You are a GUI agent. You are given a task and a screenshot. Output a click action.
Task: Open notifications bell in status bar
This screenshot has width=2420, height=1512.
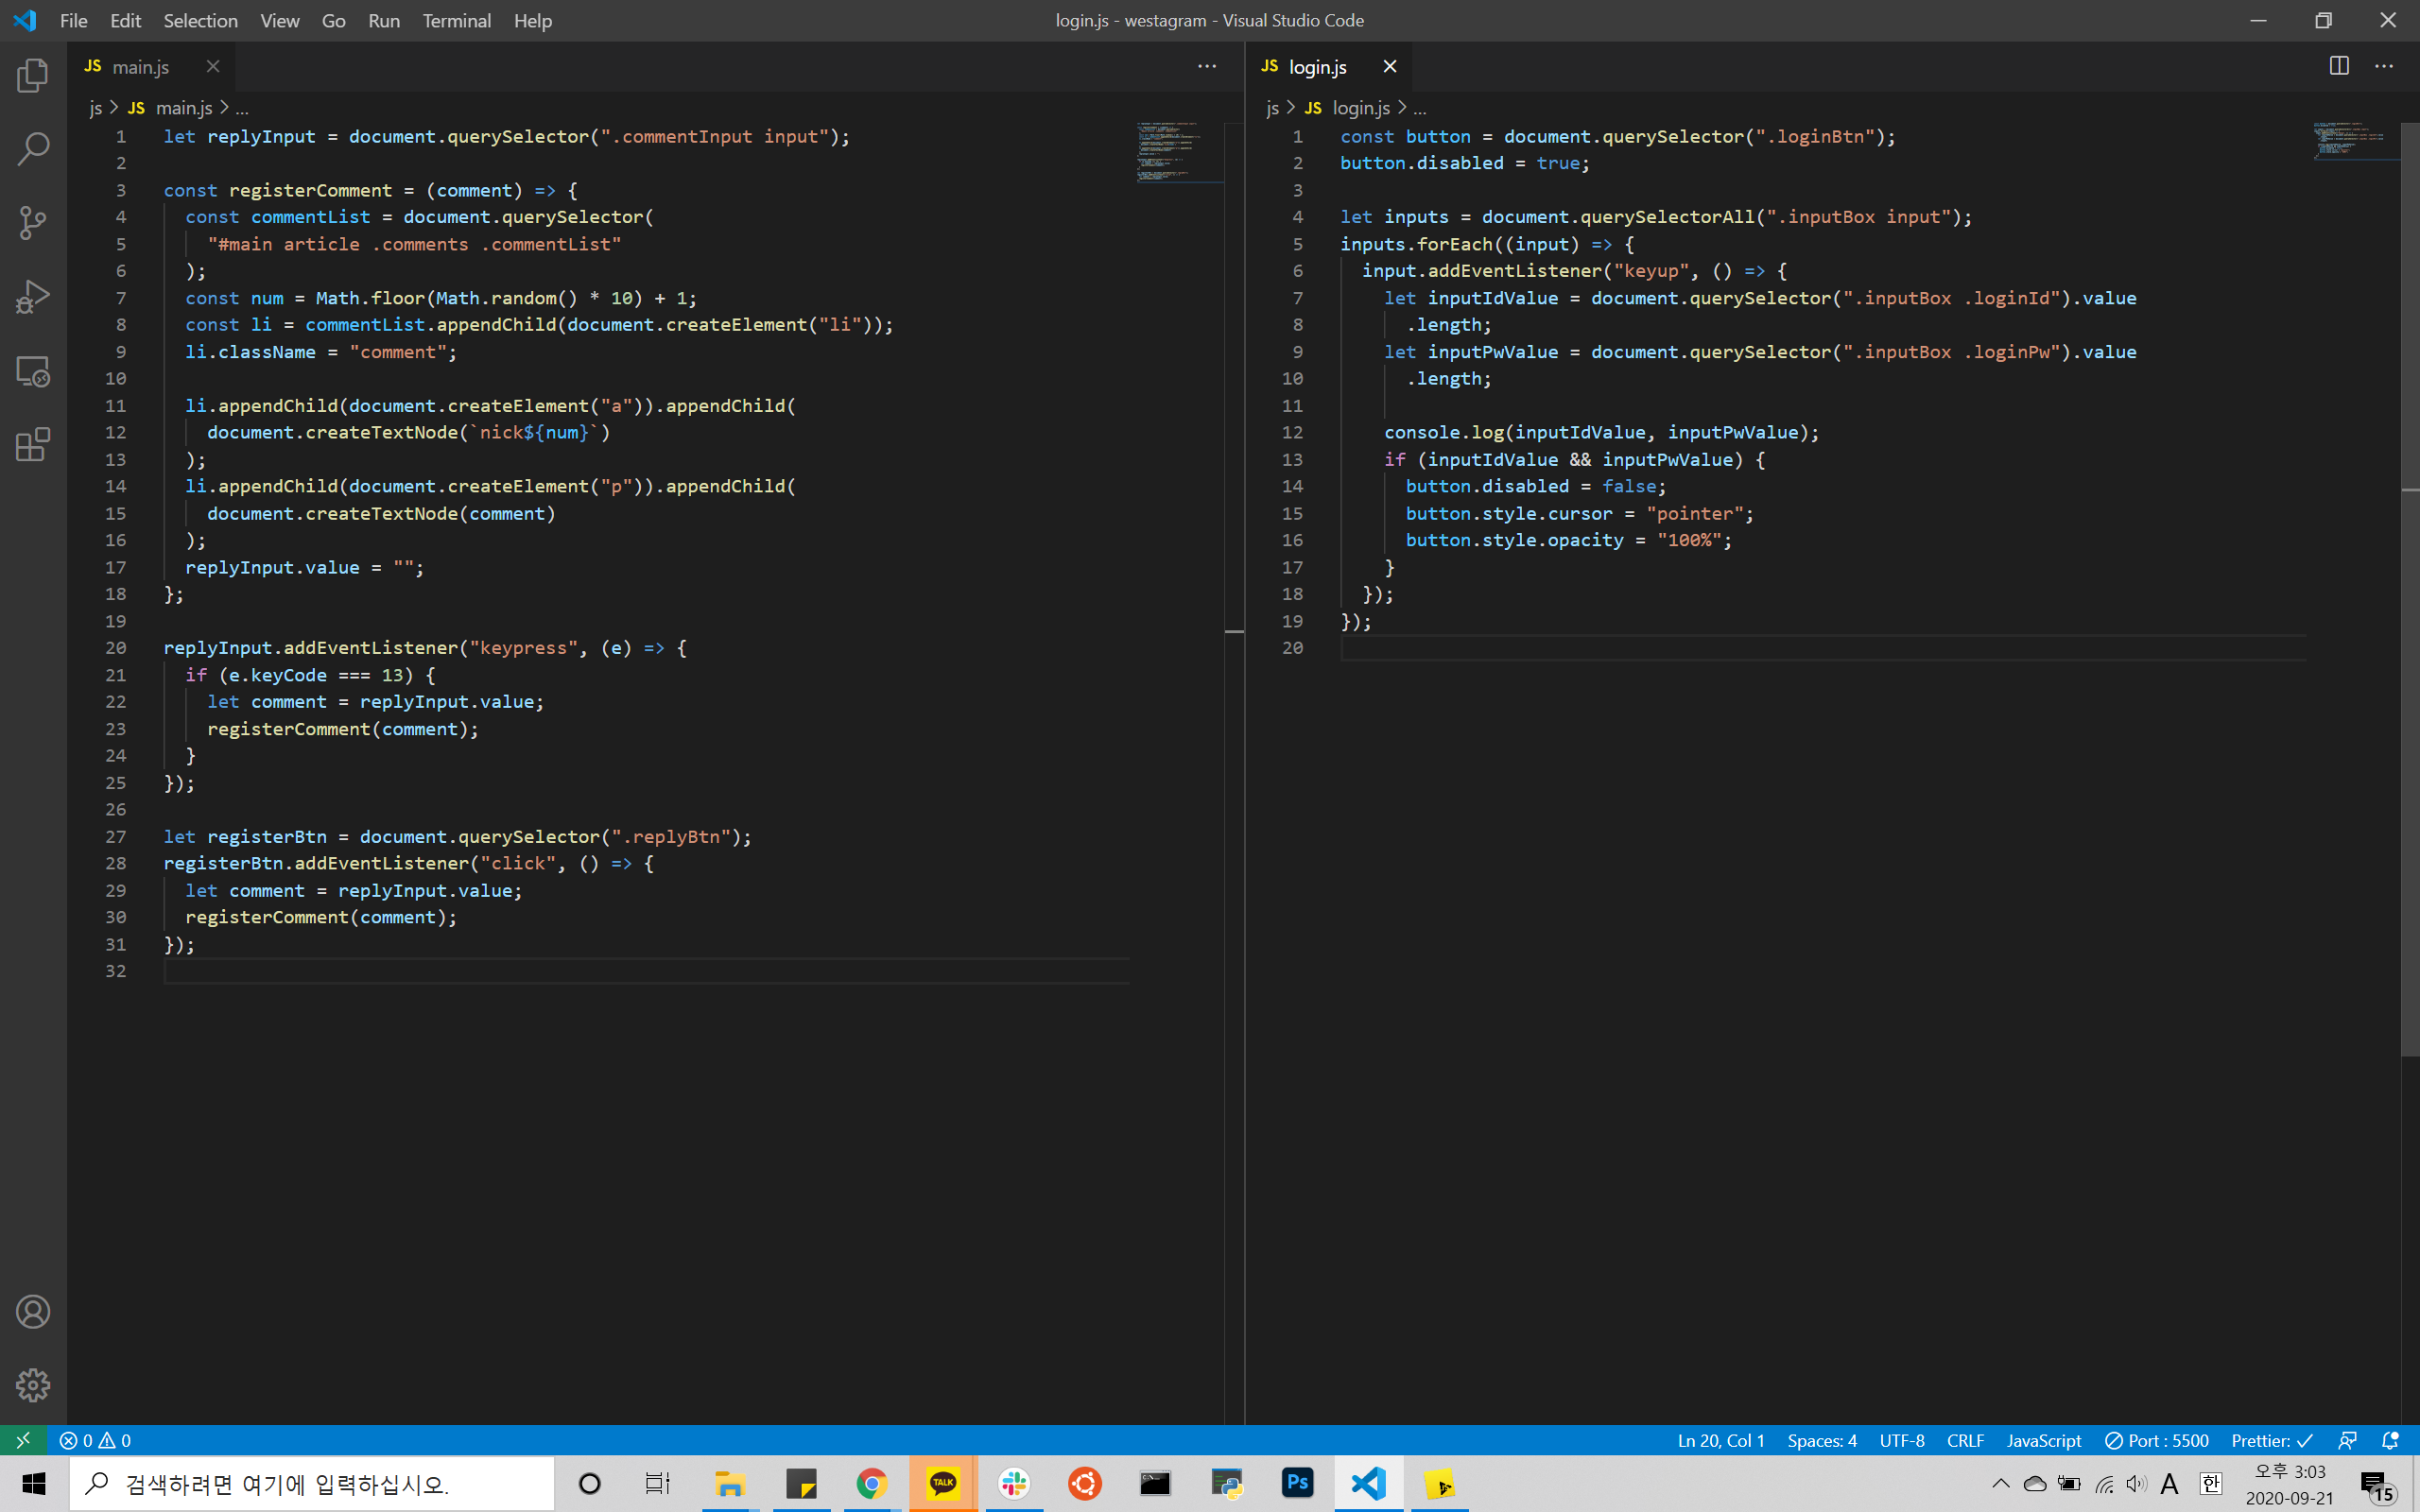coord(2390,1440)
